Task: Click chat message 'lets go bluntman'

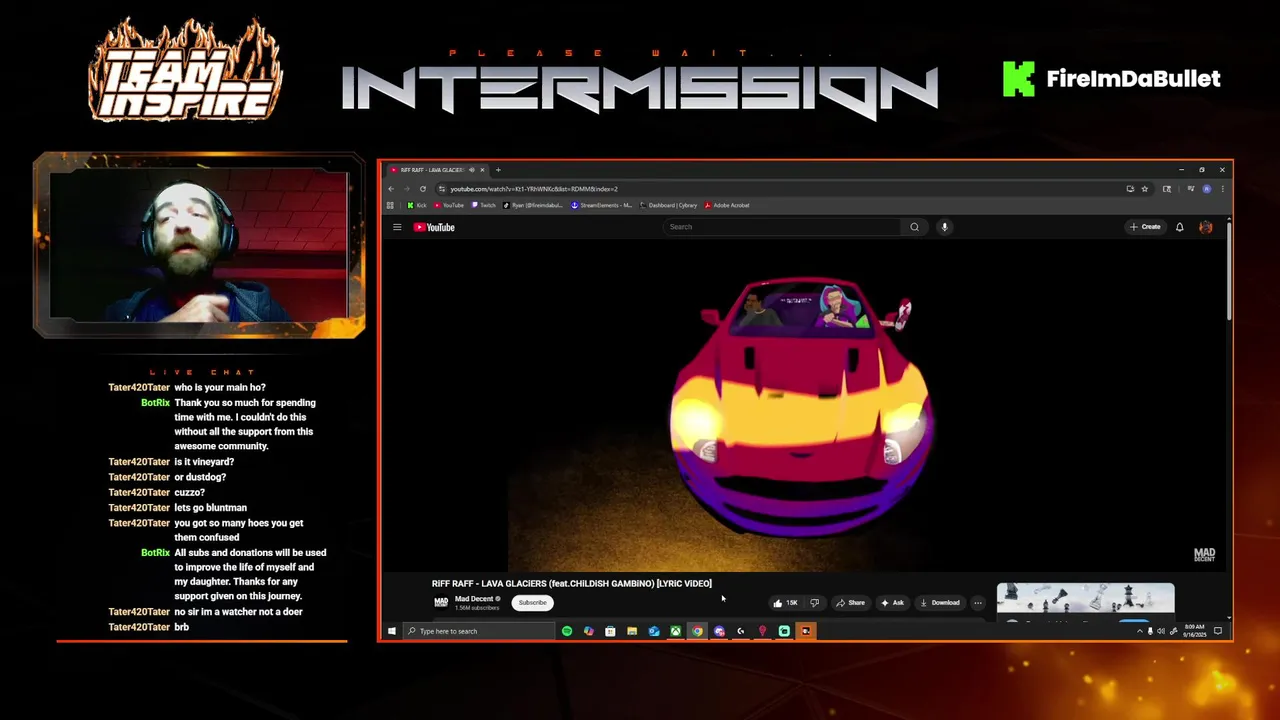Action: tap(210, 507)
